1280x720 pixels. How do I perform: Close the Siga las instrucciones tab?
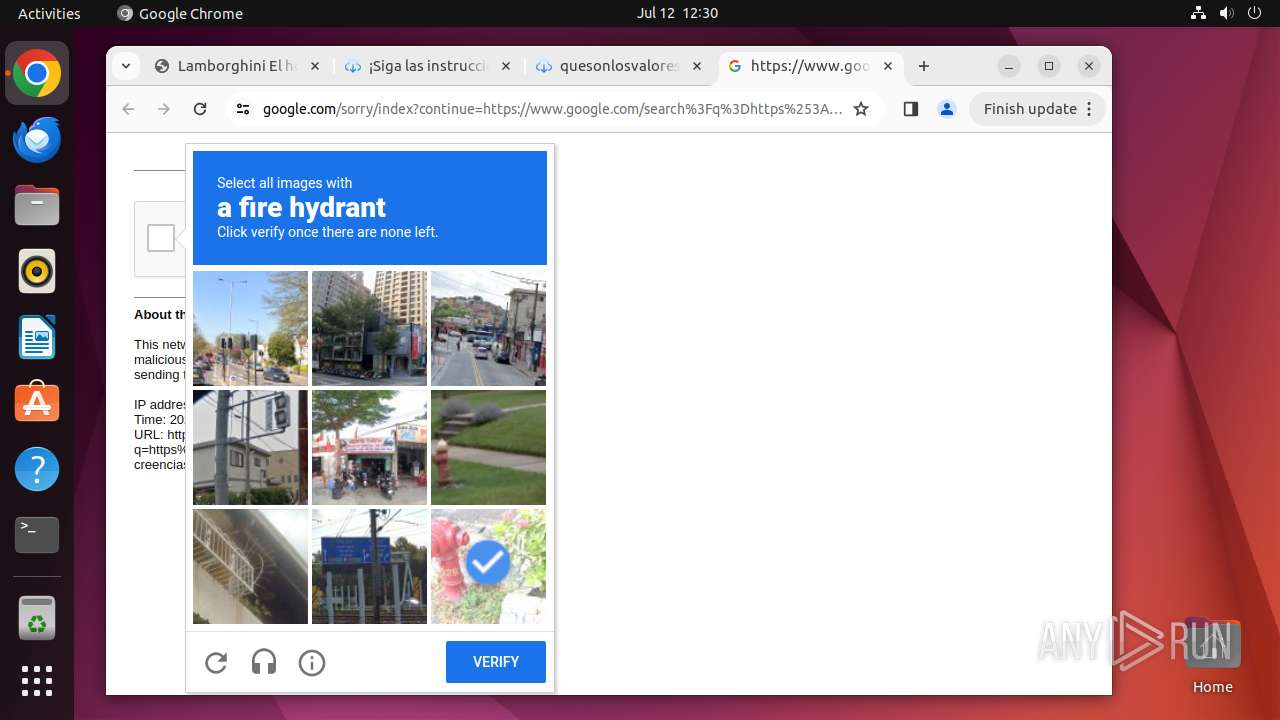pos(506,66)
